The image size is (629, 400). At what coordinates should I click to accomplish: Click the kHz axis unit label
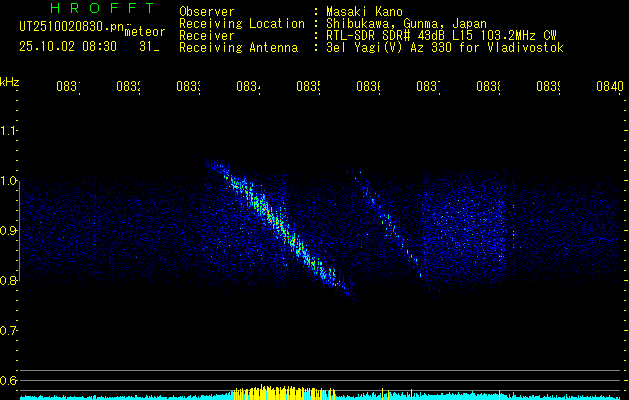9,82
